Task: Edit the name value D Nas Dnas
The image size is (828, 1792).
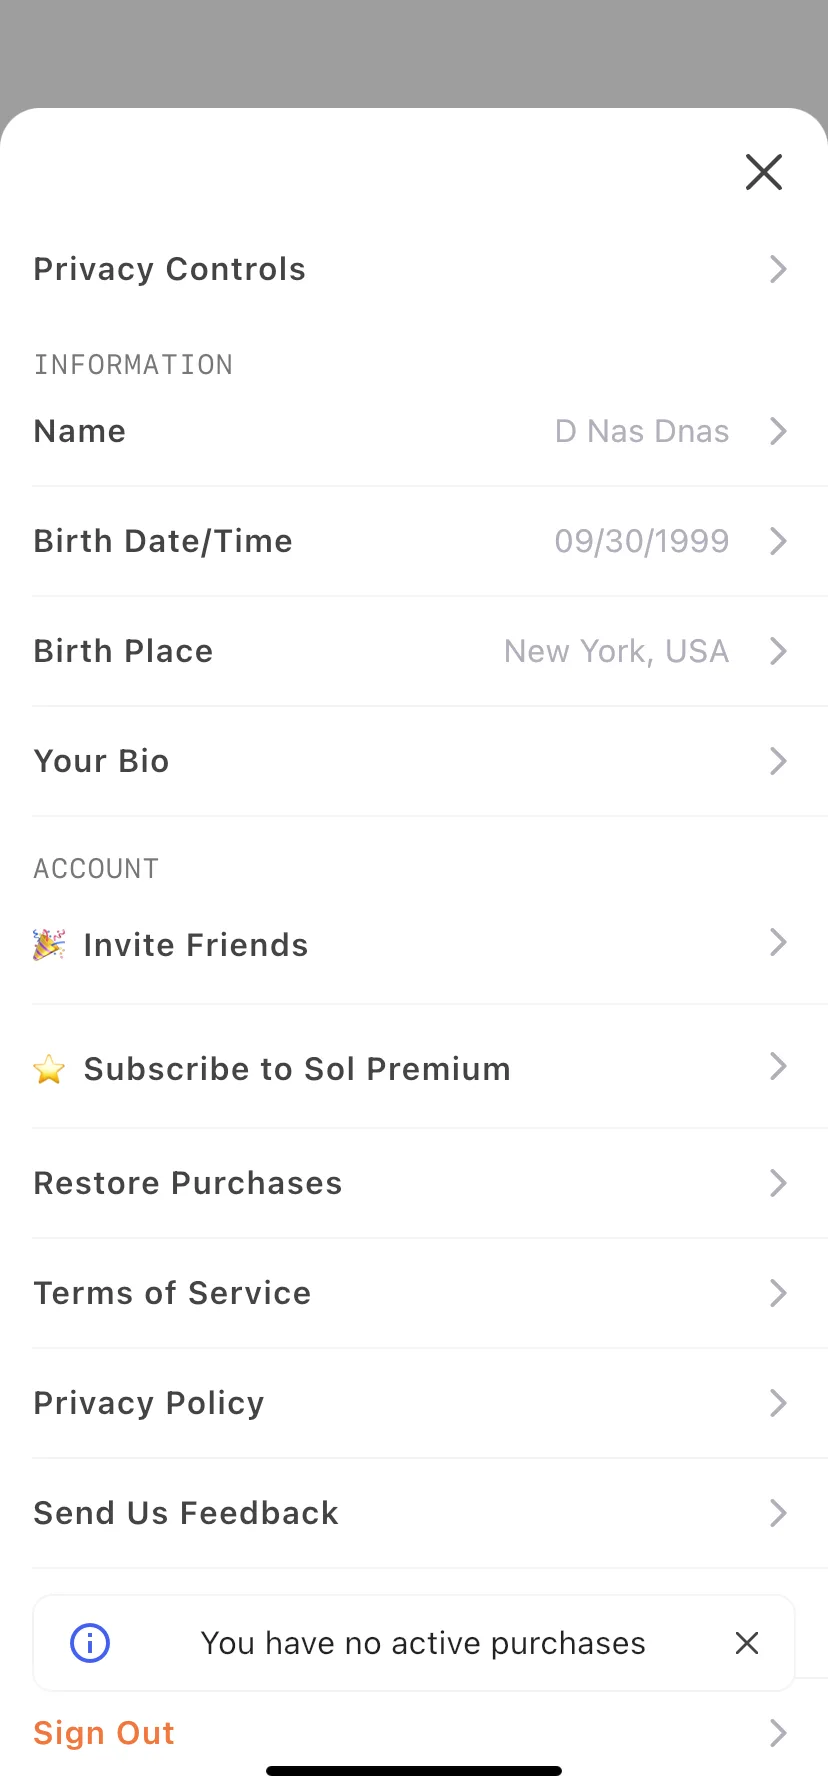Action: click(x=642, y=431)
